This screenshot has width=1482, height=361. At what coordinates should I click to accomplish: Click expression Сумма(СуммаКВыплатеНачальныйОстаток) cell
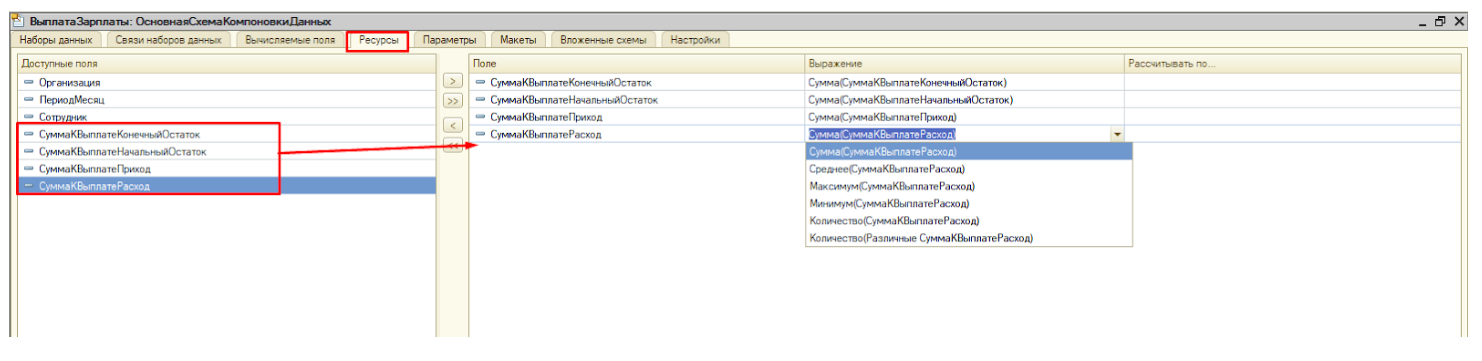[x=965, y=99]
